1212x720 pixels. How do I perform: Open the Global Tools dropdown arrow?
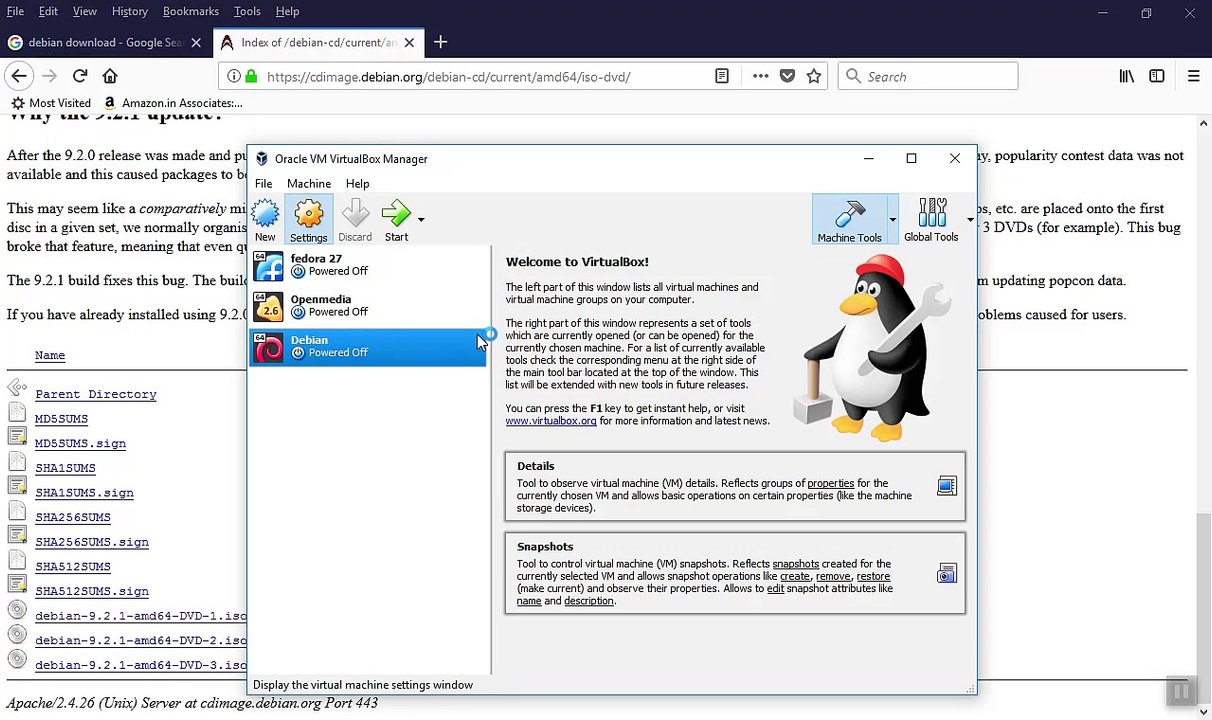(x=969, y=219)
